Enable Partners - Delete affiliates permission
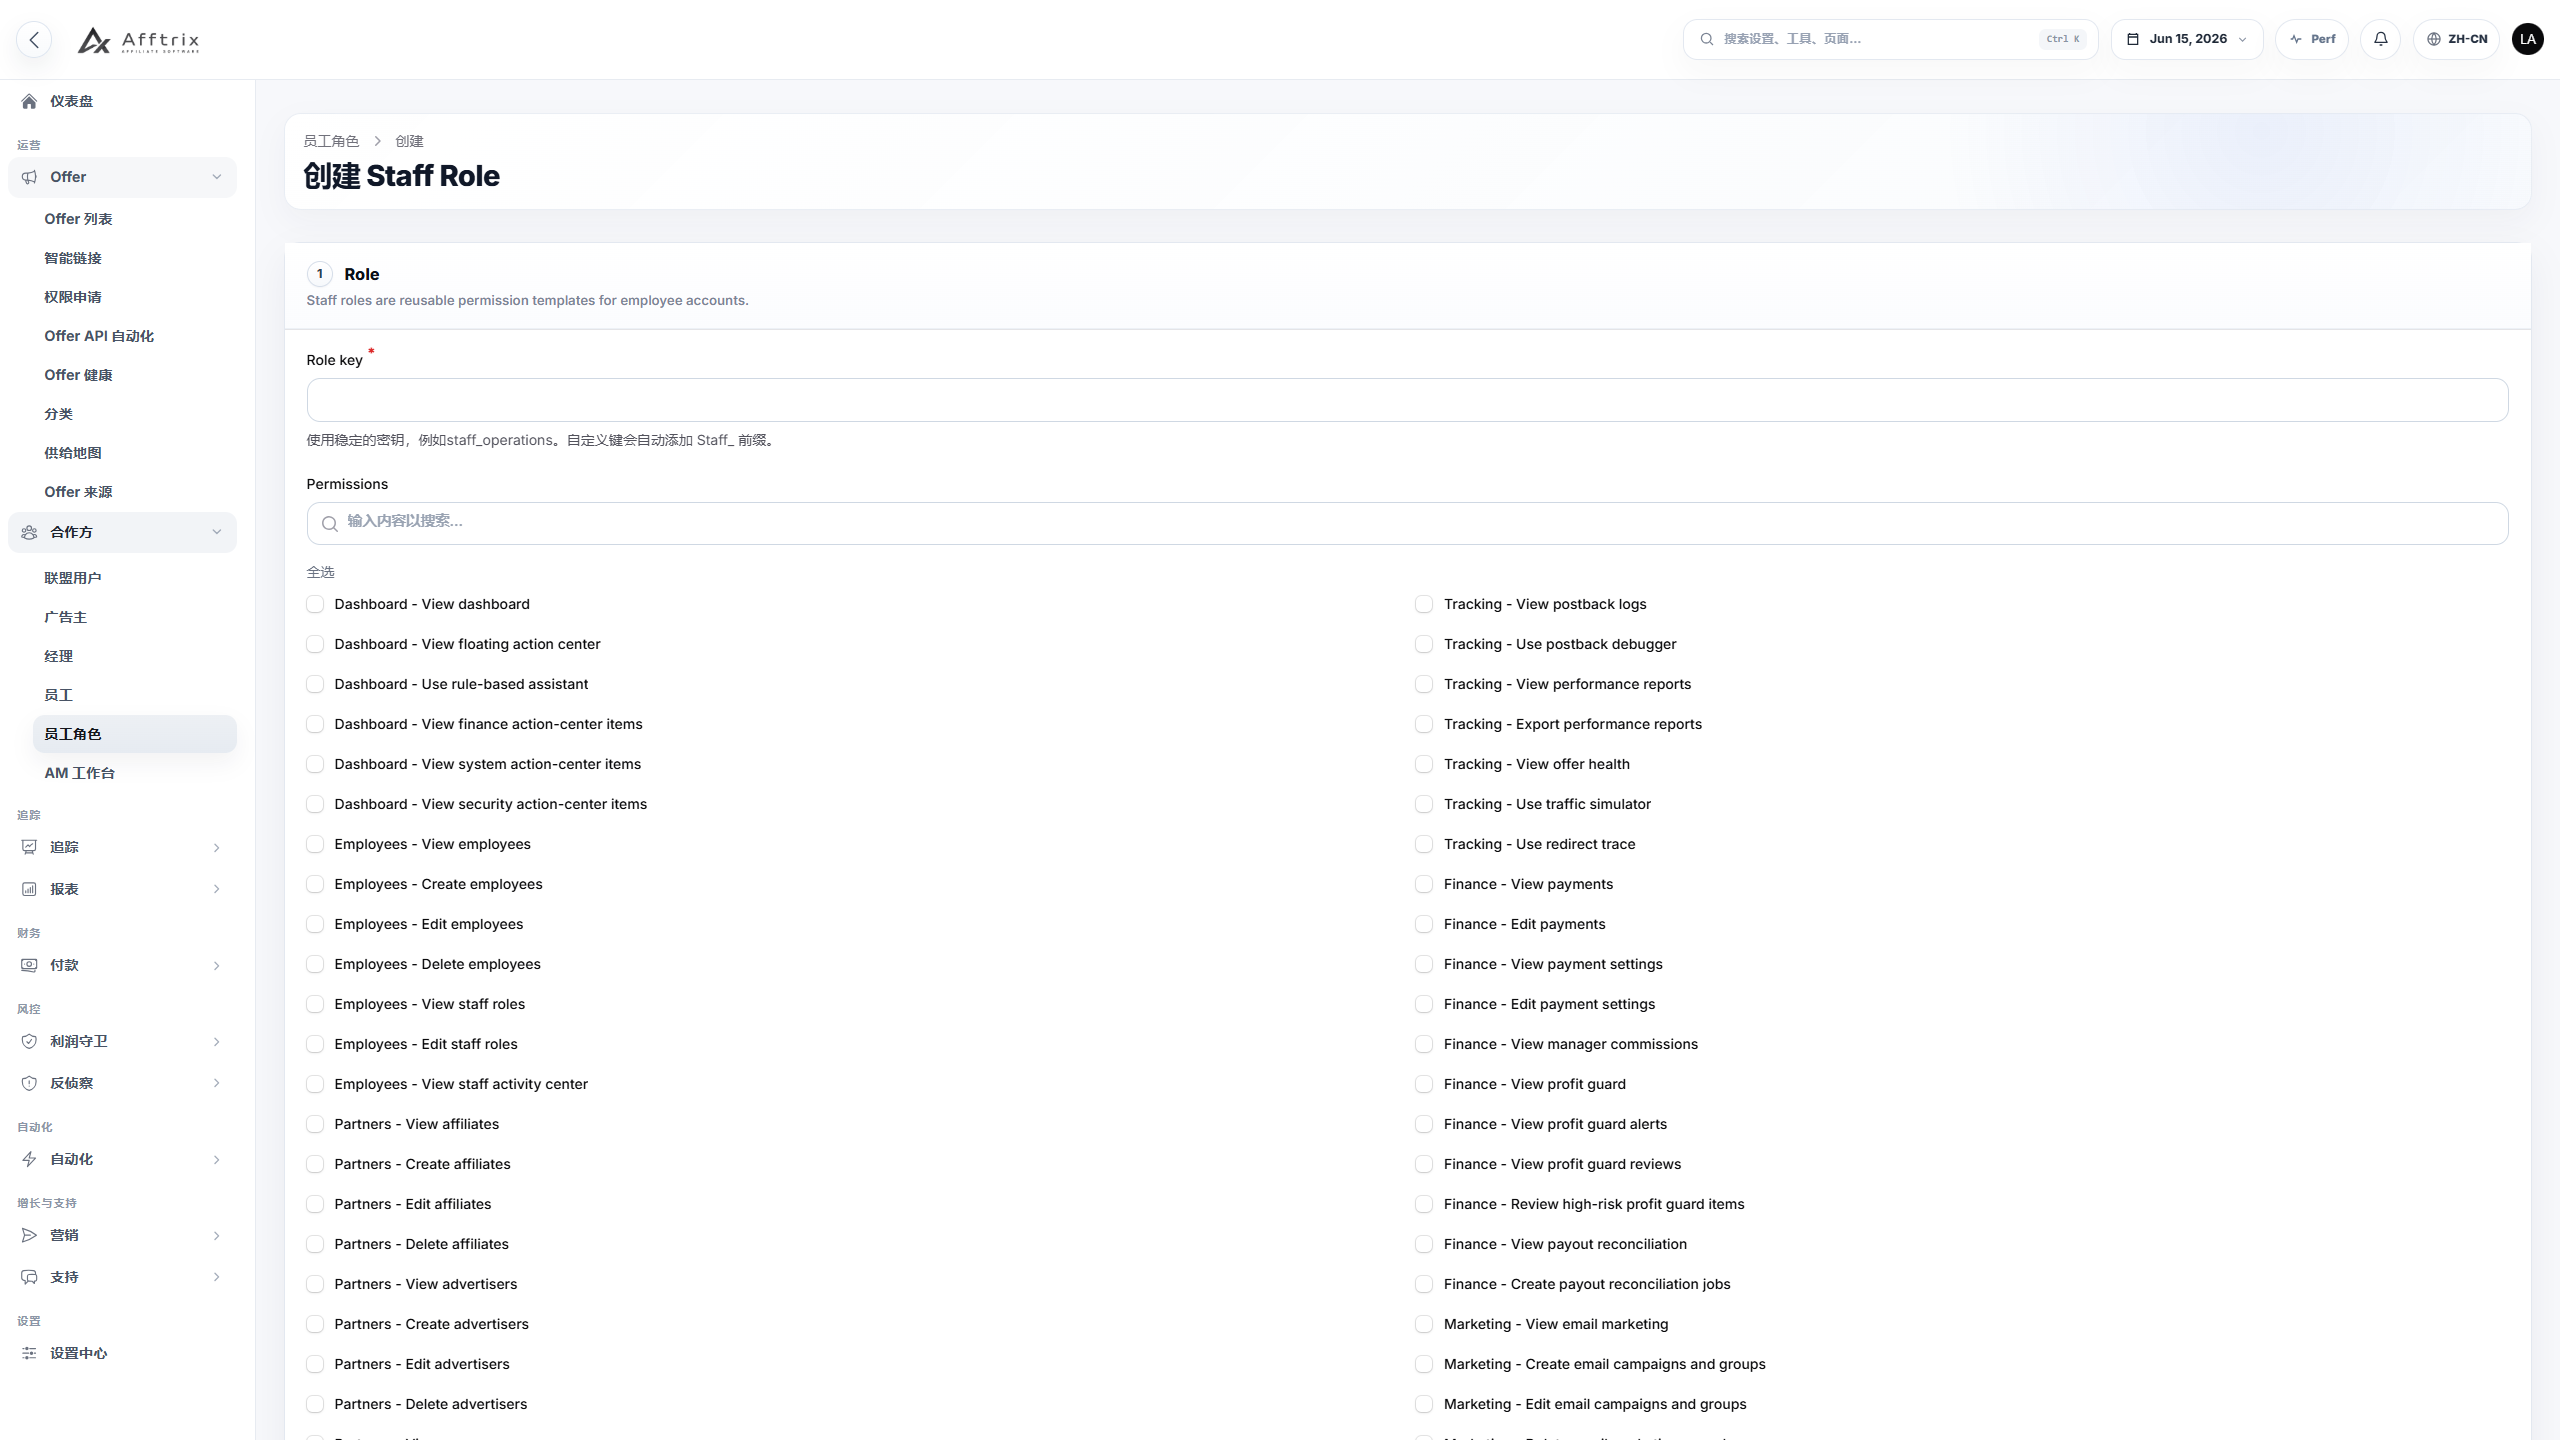The width and height of the screenshot is (2560, 1440). (315, 1244)
